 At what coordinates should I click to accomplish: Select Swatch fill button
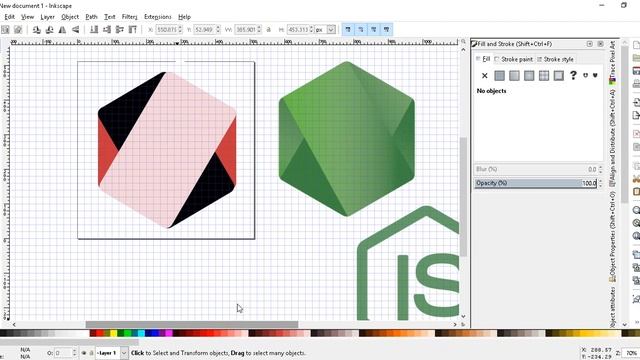[558, 76]
